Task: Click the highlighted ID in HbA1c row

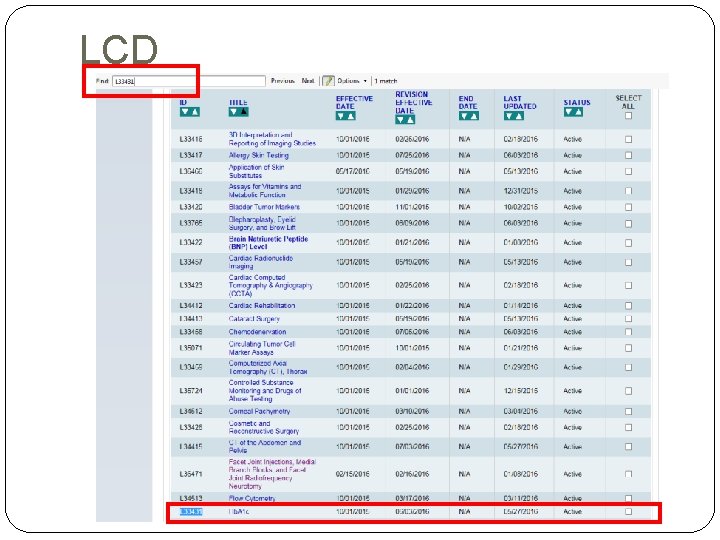Action: [191, 512]
